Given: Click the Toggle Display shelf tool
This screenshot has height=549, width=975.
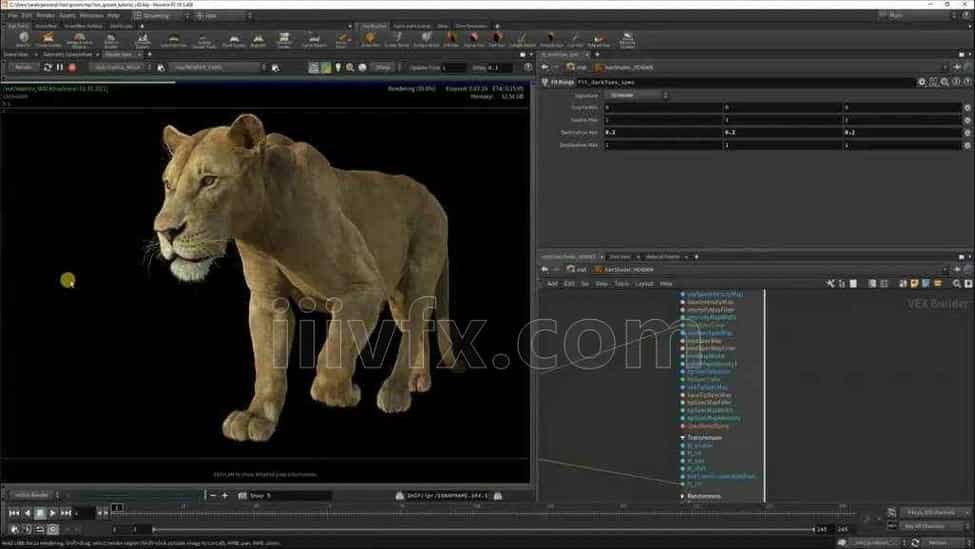Looking at the screenshot, I should tap(142, 40).
